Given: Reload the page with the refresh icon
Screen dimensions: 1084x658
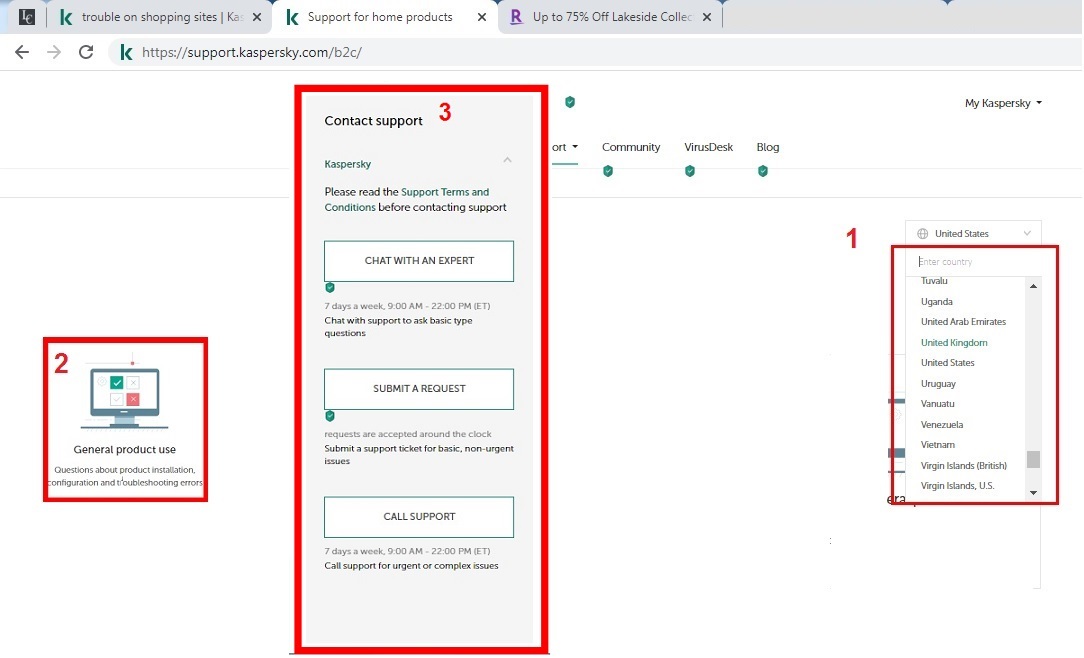Looking at the screenshot, I should (86, 52).
